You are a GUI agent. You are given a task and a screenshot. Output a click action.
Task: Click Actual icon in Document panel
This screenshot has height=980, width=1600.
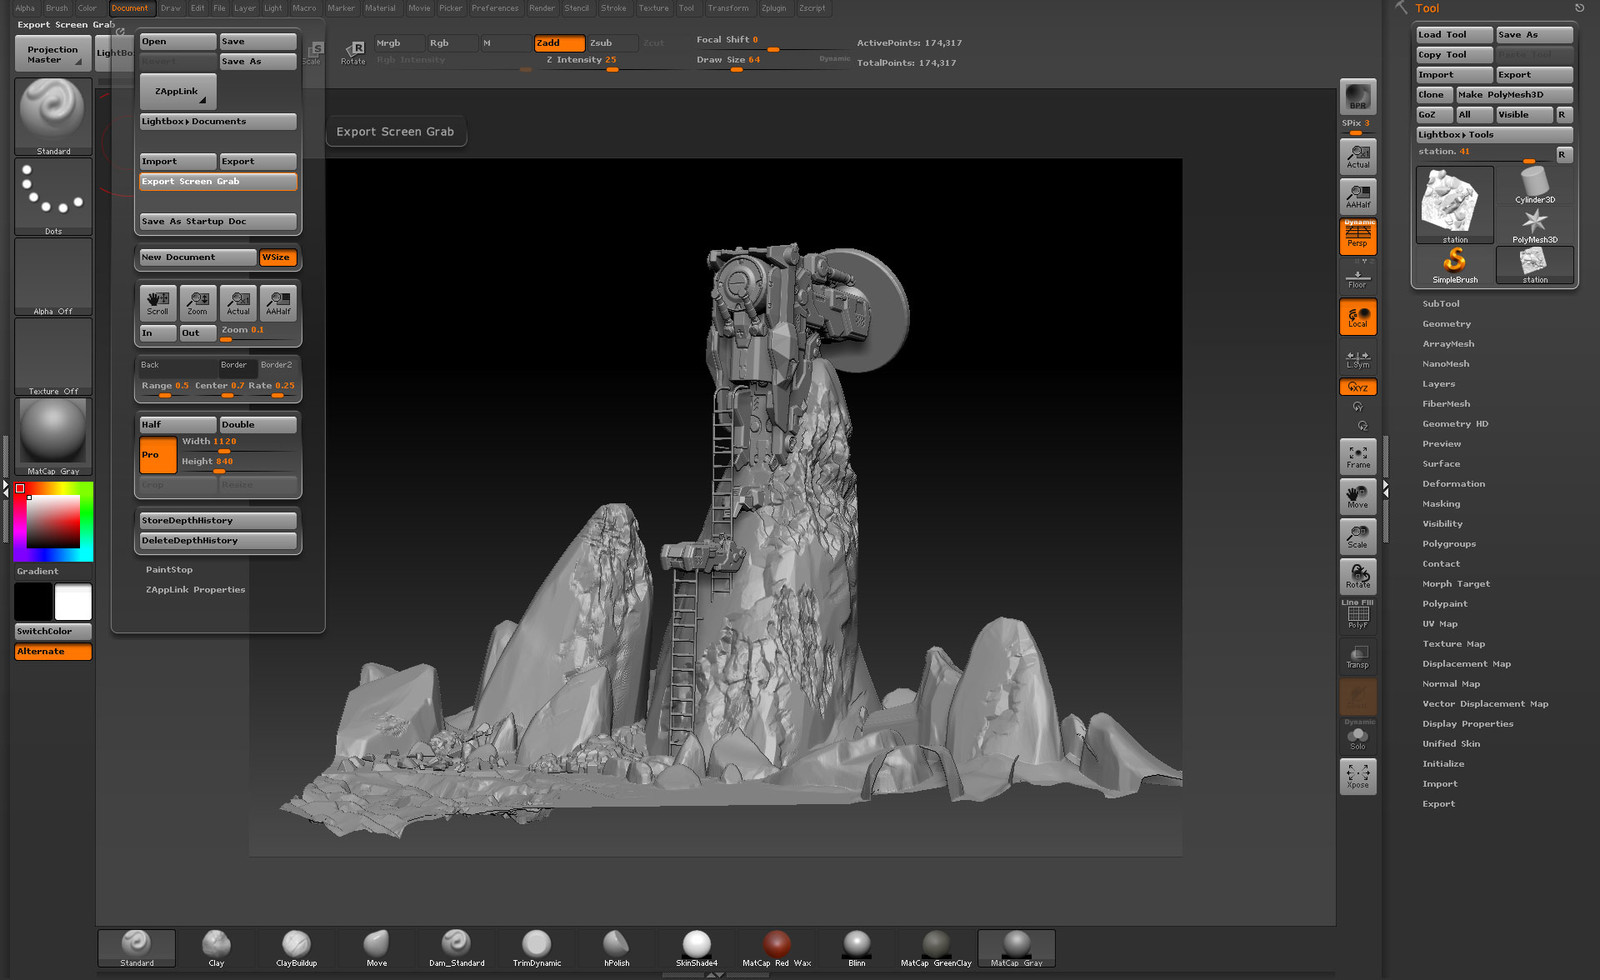238,302
